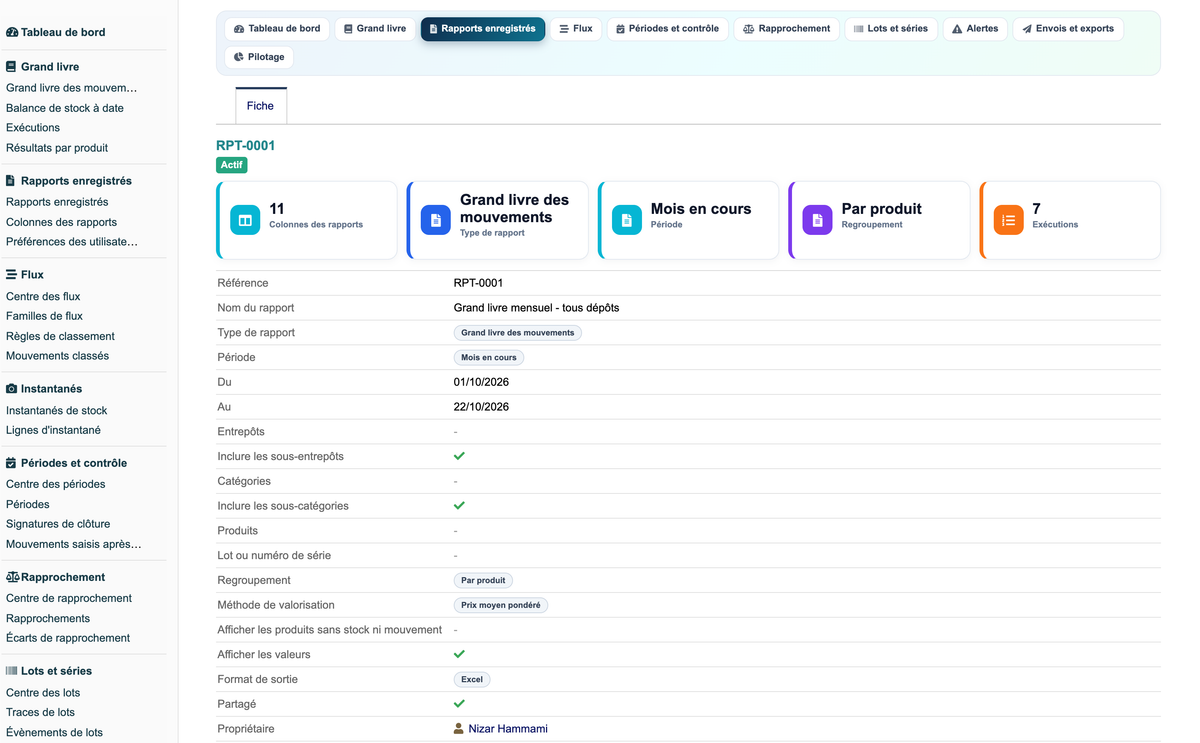Screen dimensions: 1200x743
Task: Switch to the Flux top tab
Action: (x=576, y=29)
